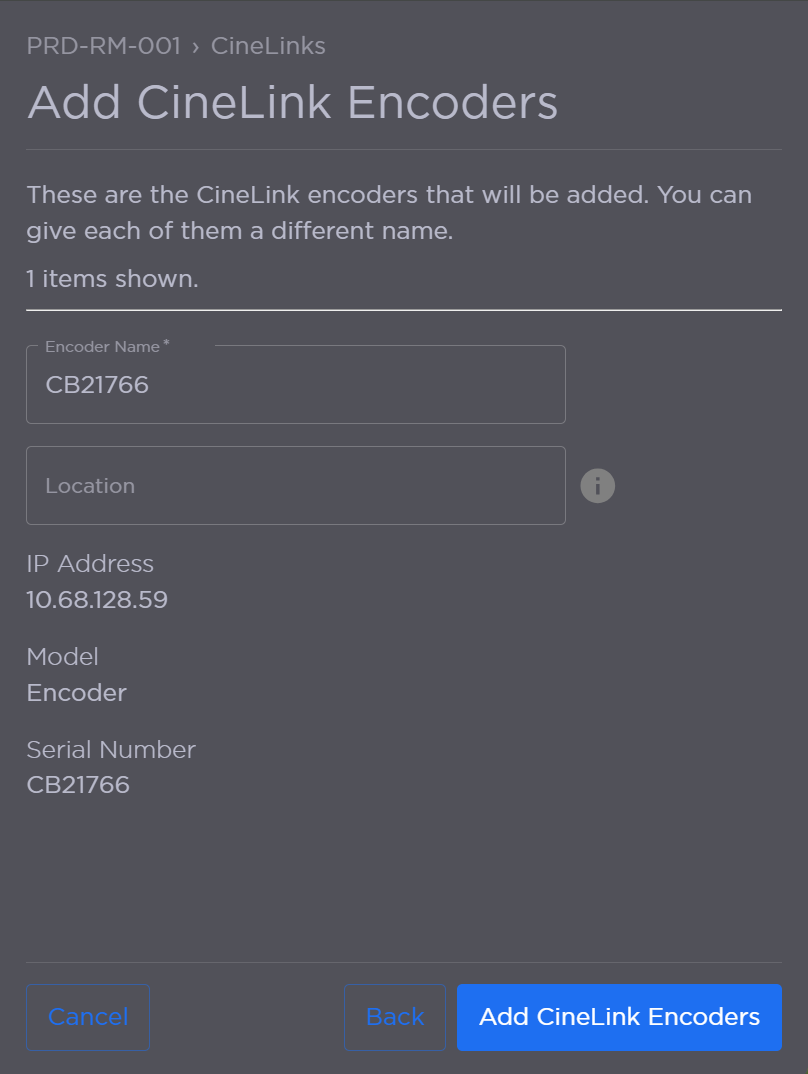Select the Encoder Name input showing CB21766
The width and height of the screenshot is (808, 1074).
point(296,384)
